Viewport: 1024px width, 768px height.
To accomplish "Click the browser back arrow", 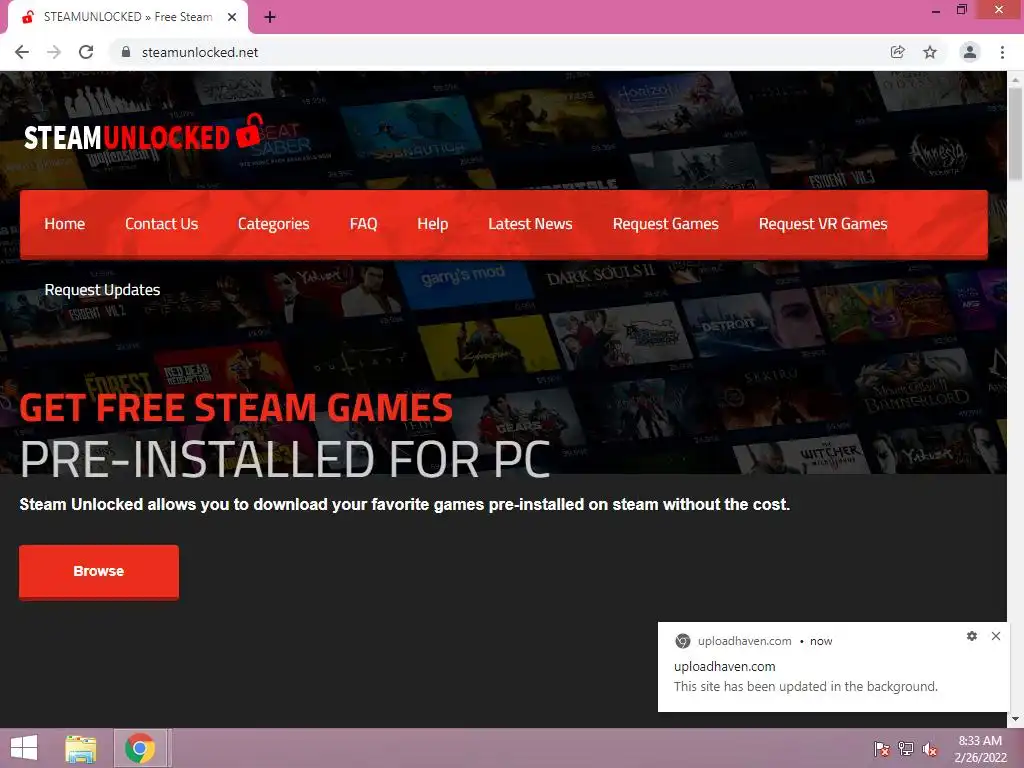I will tap(22, 52).
